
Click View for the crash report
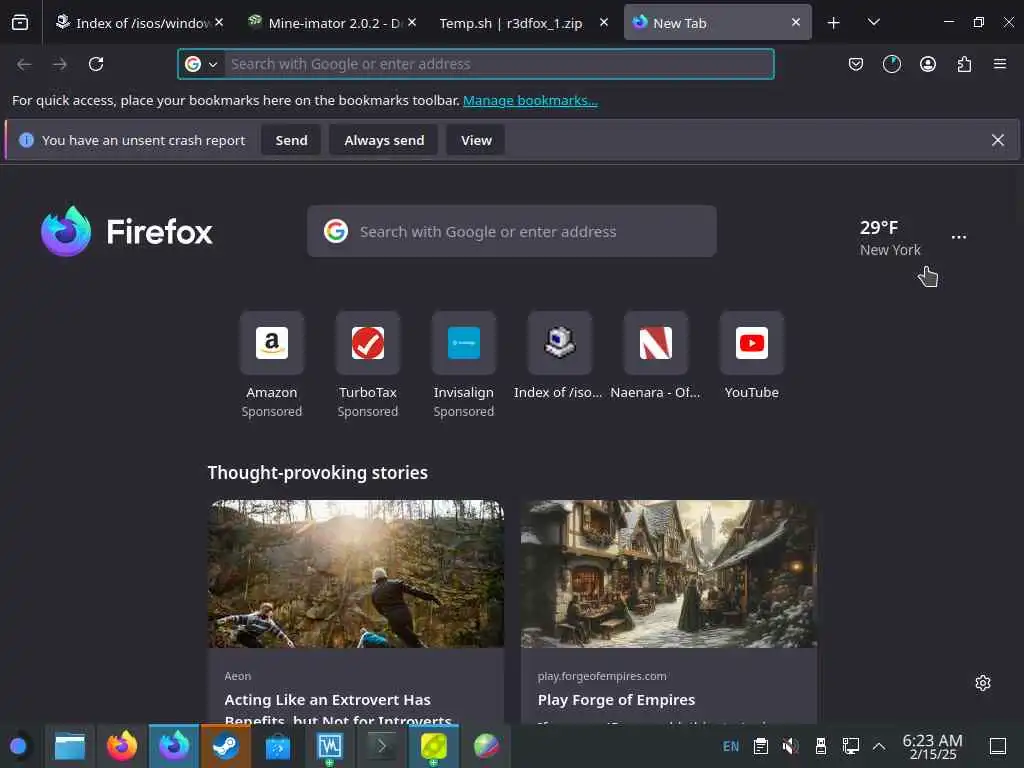(x=476, y=140)
